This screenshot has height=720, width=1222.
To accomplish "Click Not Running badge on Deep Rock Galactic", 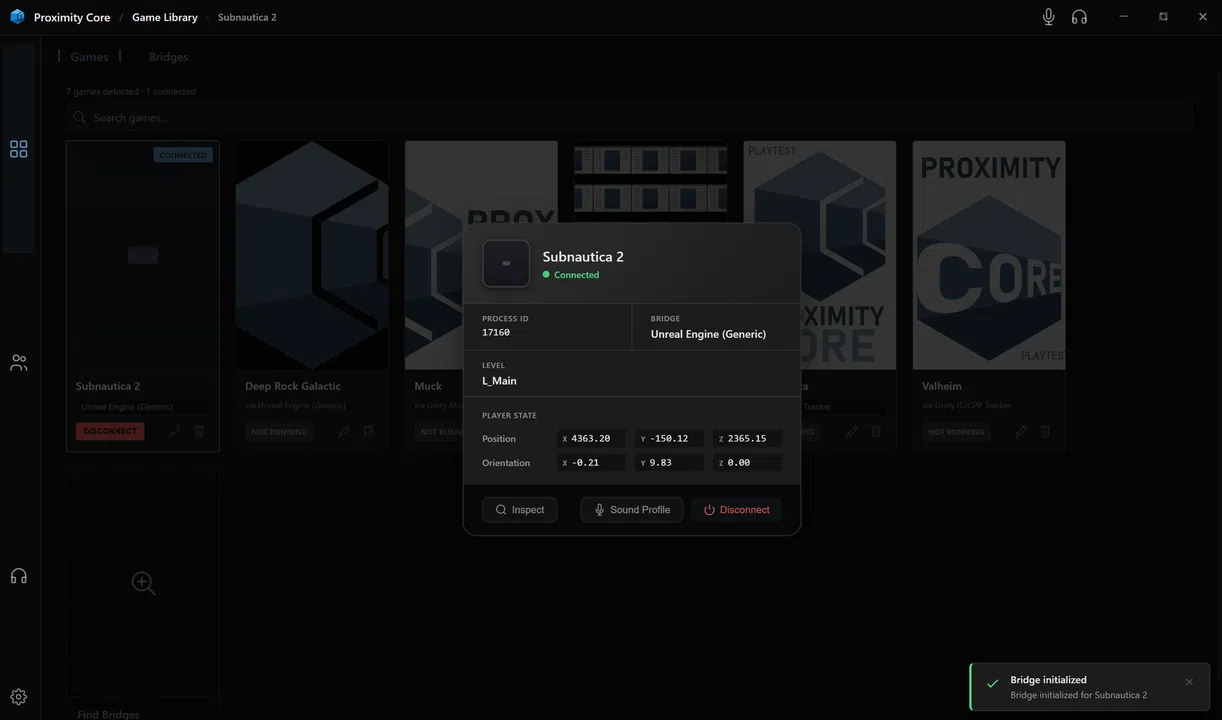I will point(279,432).
